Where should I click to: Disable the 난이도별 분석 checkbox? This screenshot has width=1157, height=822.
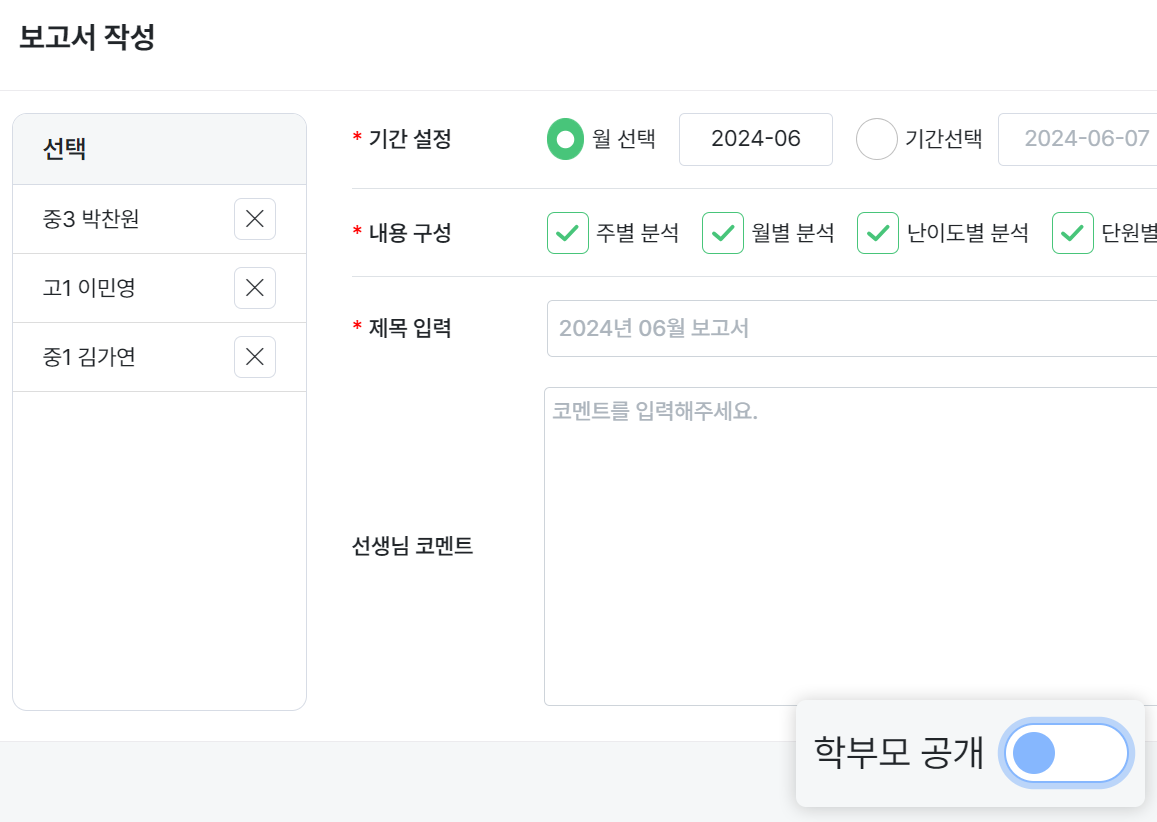877,233
